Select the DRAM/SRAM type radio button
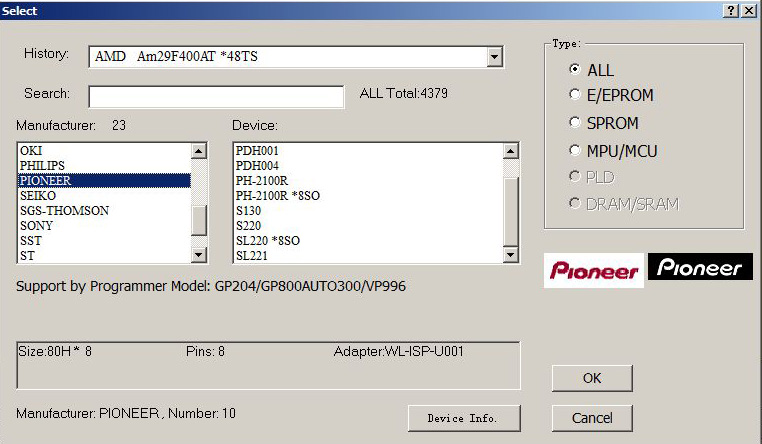762x444 pixels. 575,203
